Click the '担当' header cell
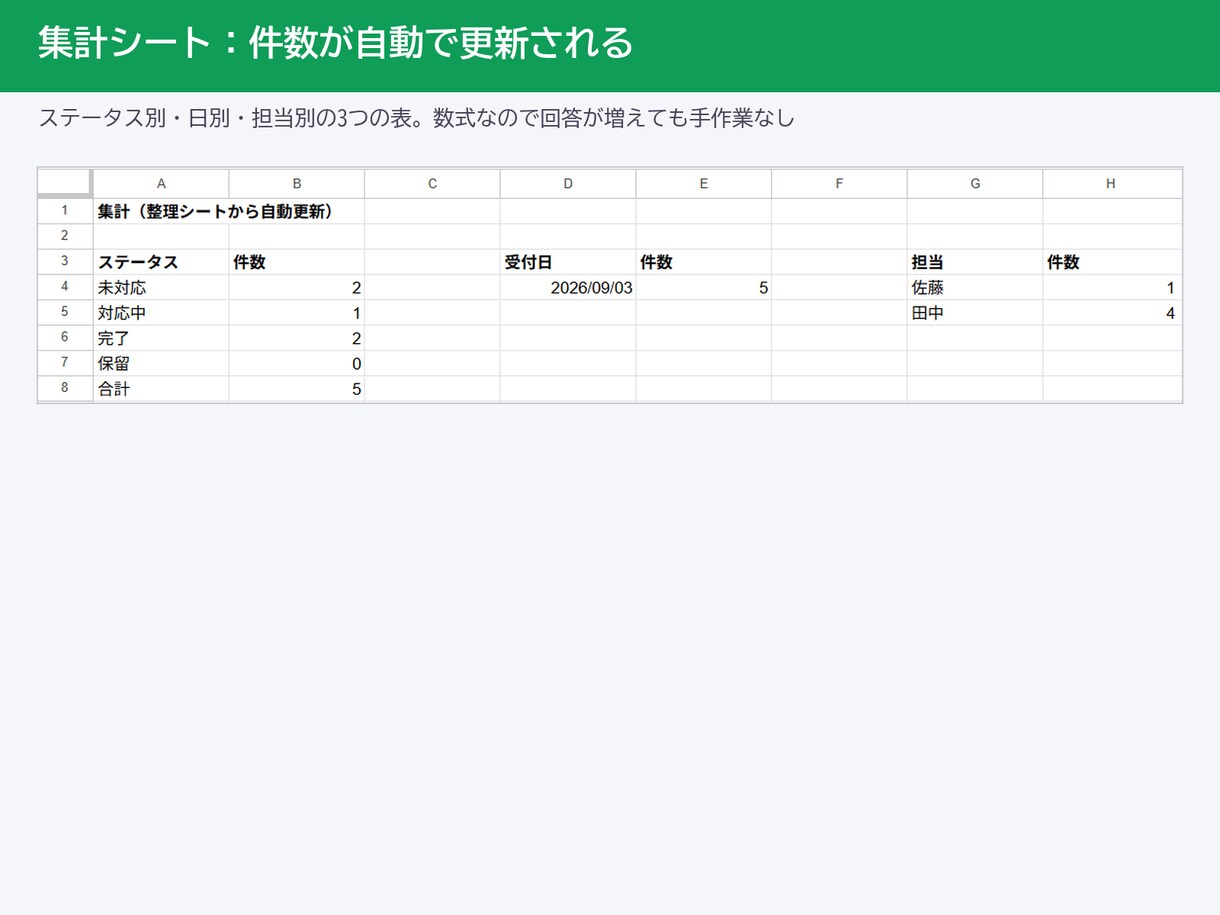The height and width of the screenshot is (915, 1220). pyautogui.click(x=975, y=262)
